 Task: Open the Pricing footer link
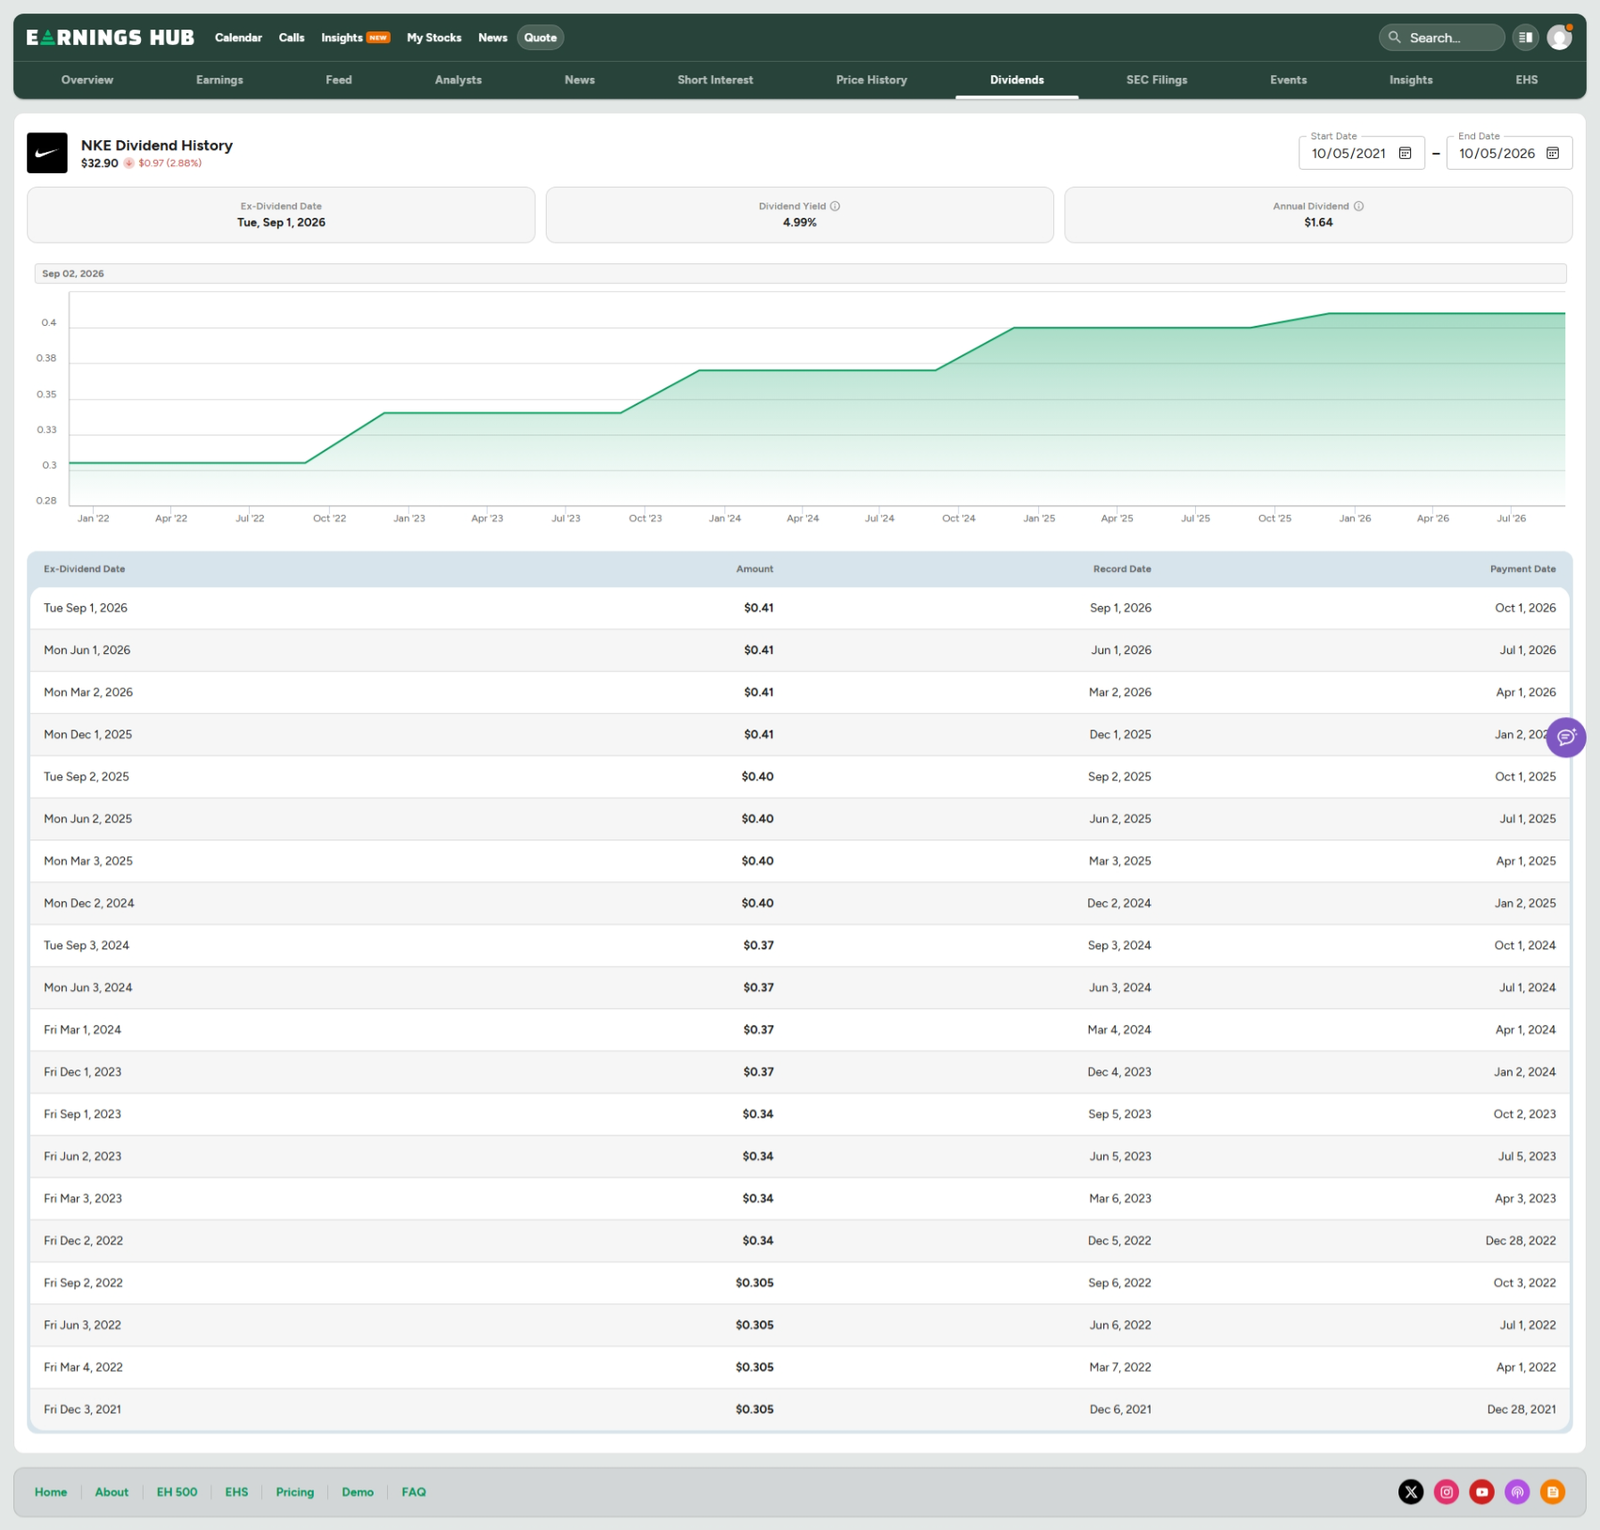click(295, 1492)
